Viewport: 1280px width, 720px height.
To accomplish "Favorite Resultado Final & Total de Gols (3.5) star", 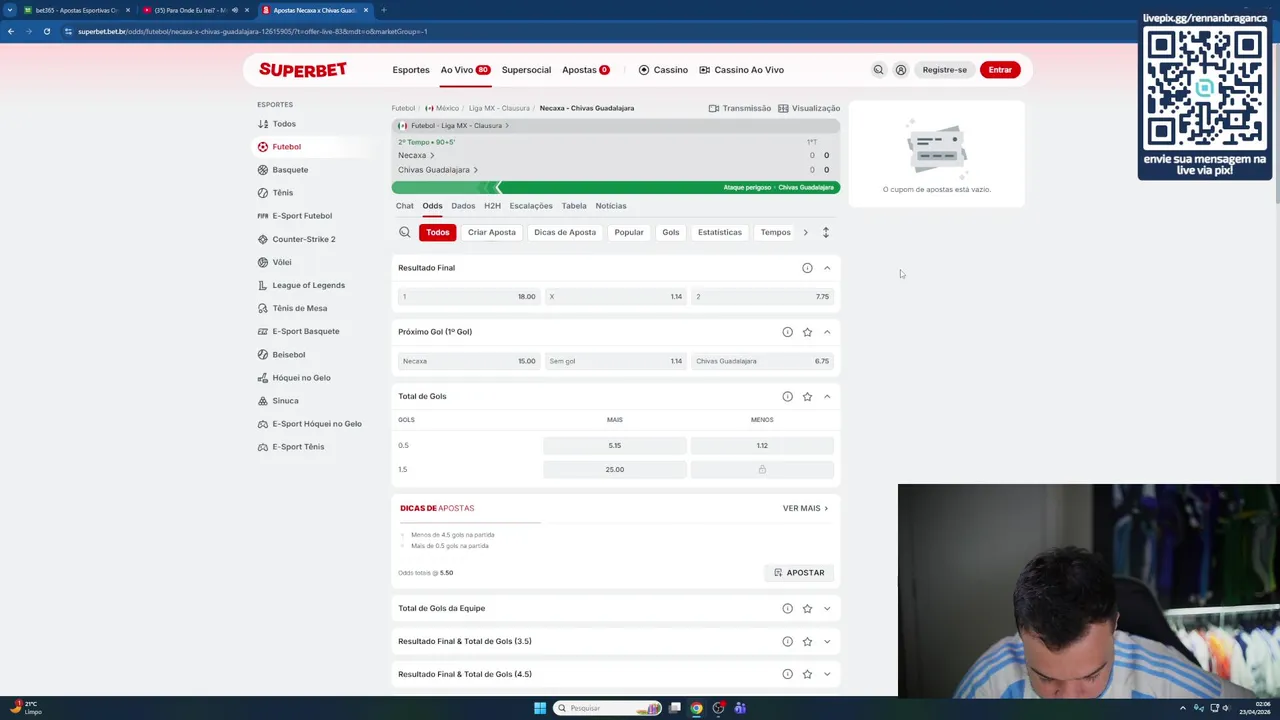I will click(x=807, y=641).
